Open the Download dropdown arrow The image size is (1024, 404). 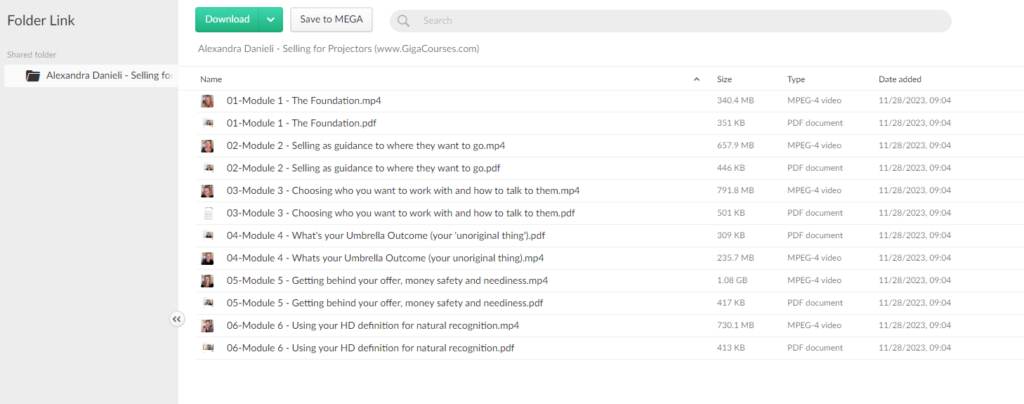[x=269, y=19]
